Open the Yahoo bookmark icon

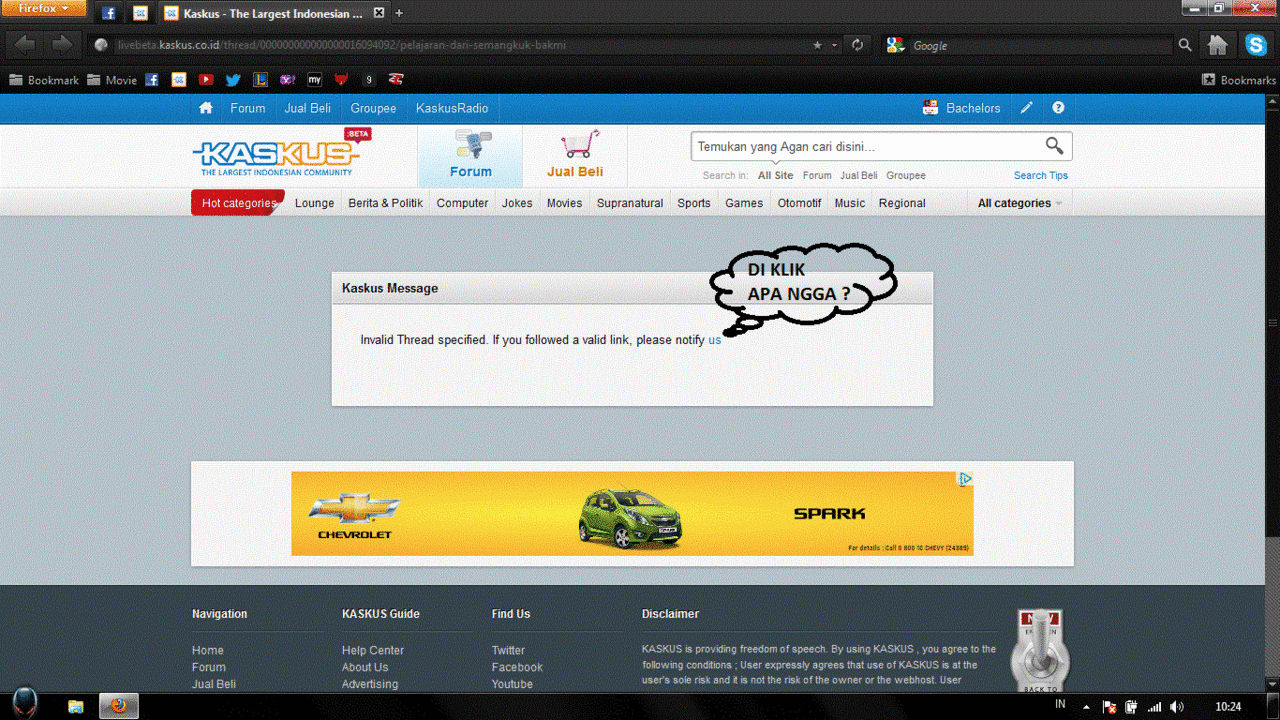288,80
